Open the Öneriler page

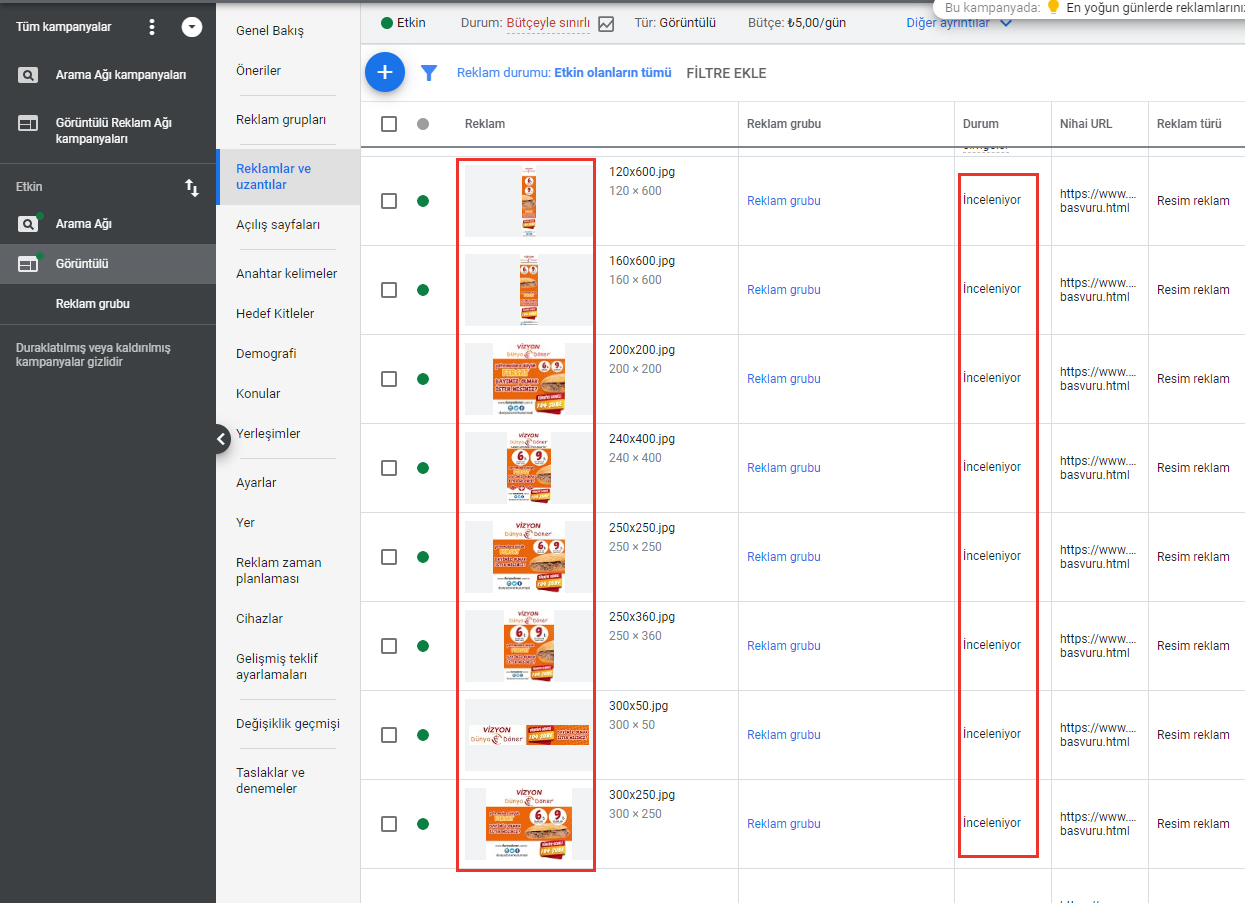pos(258,71)
